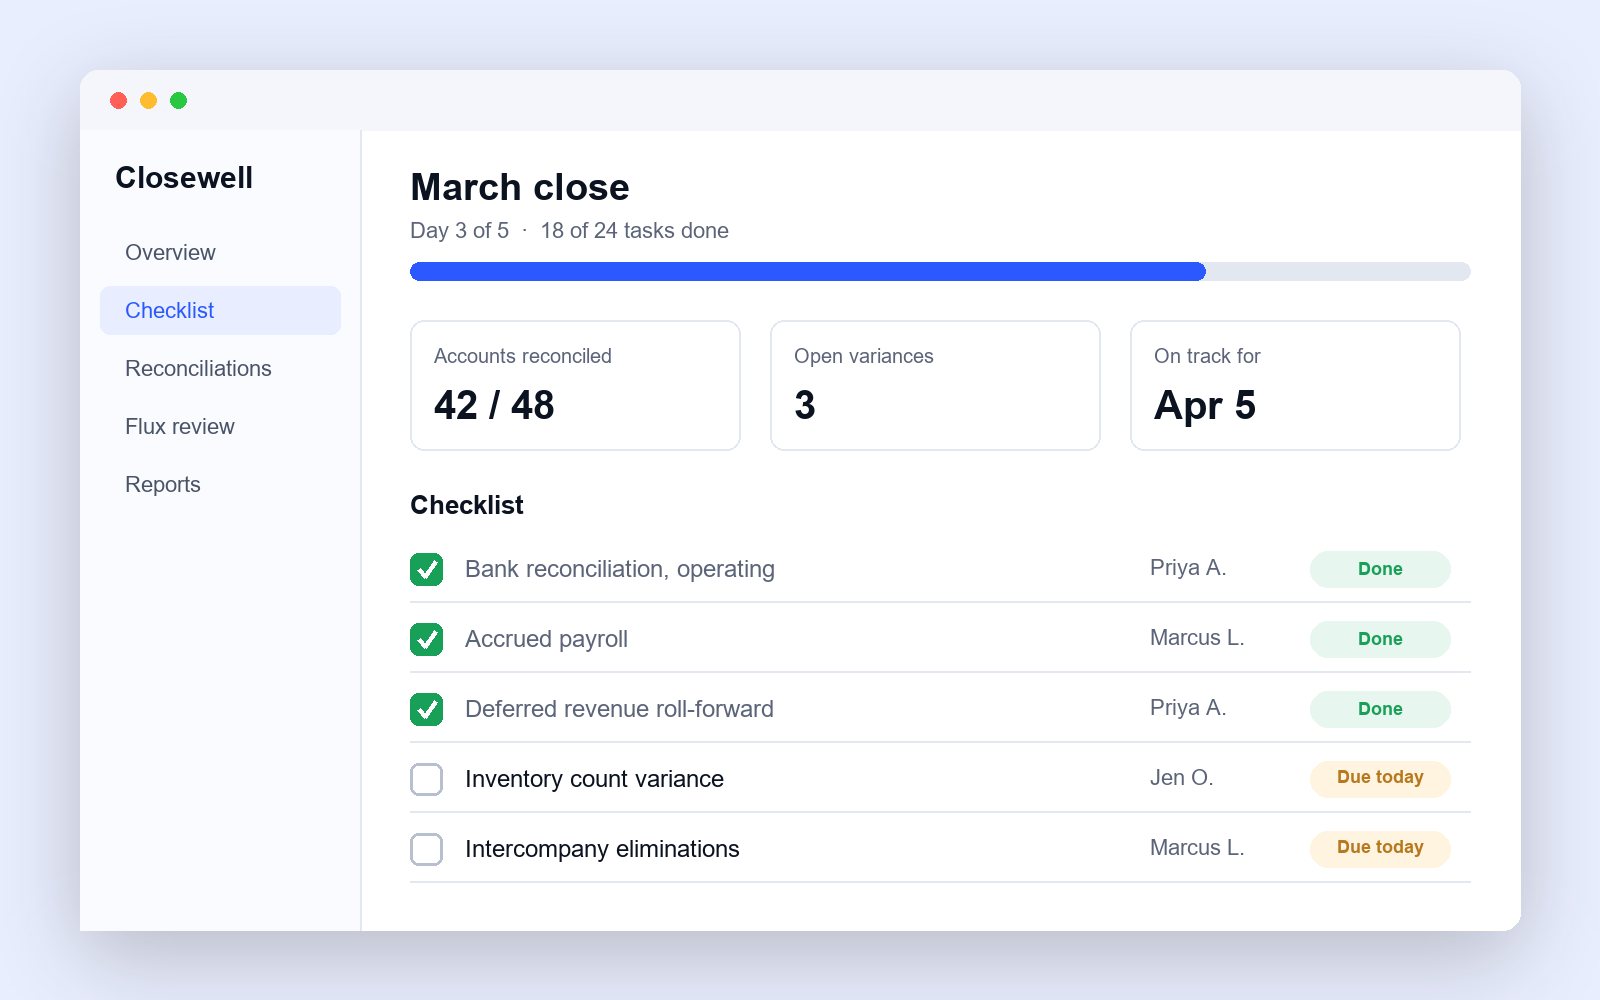Open the On track for card

pos(1295,385)
